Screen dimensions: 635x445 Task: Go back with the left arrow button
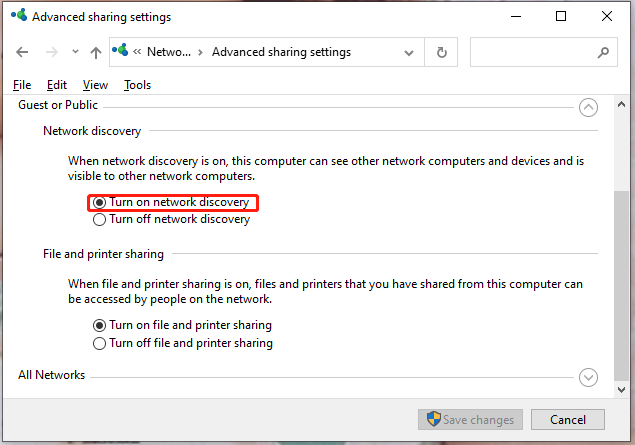(x=22, y=52)
